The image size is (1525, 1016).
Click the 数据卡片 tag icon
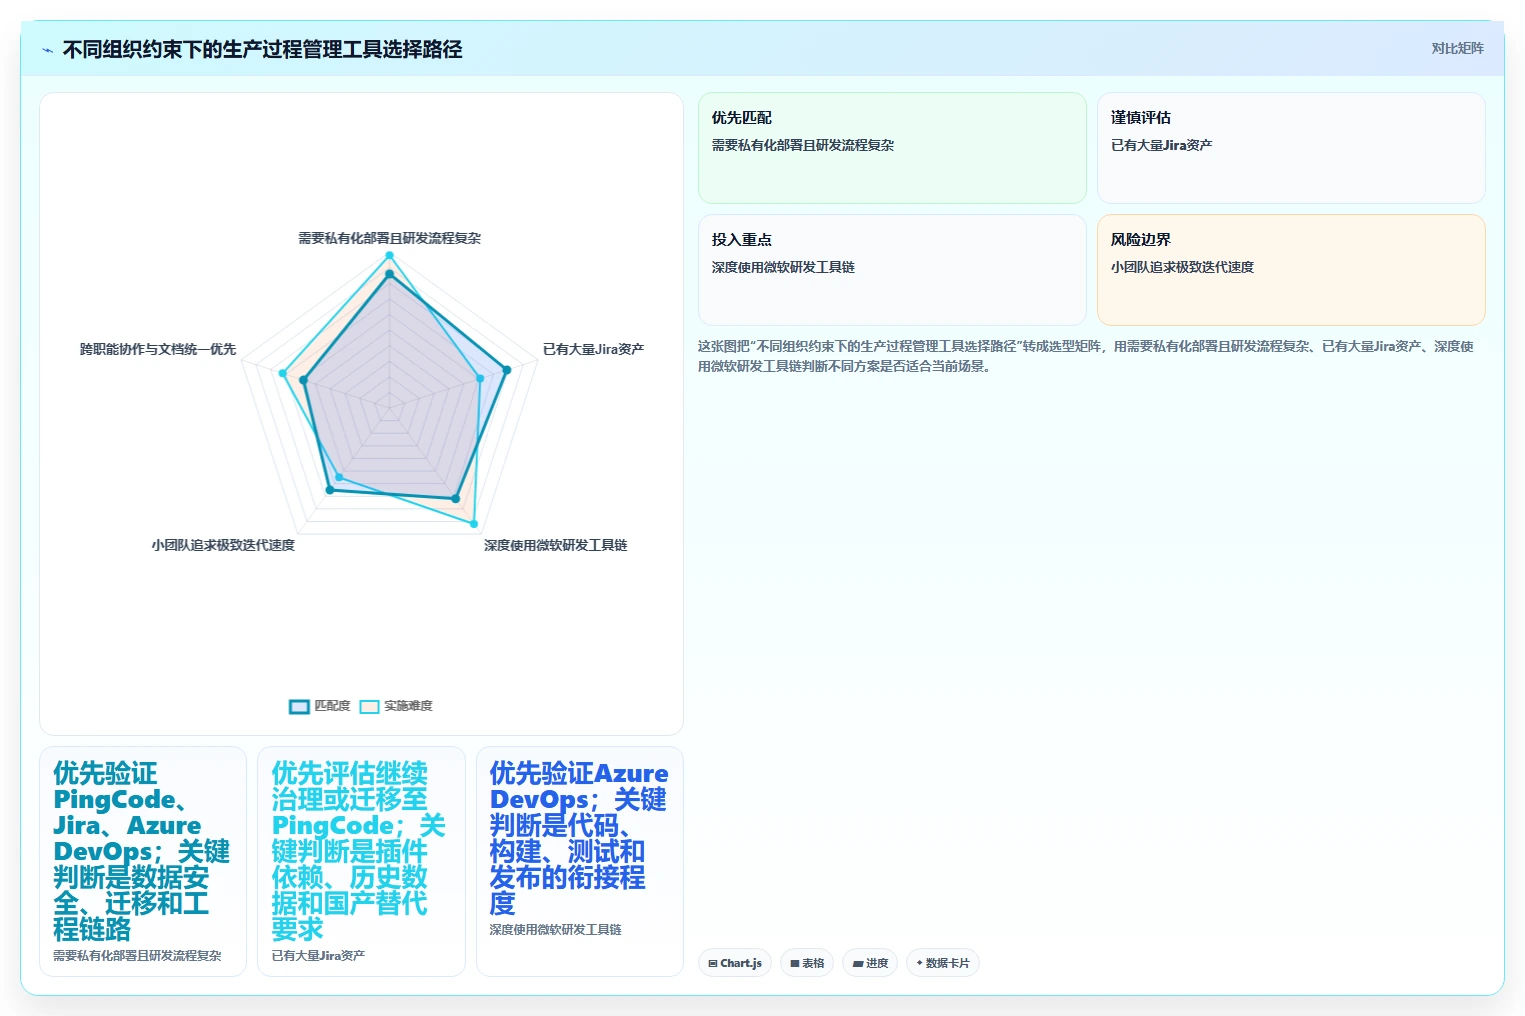pos(919,963)
